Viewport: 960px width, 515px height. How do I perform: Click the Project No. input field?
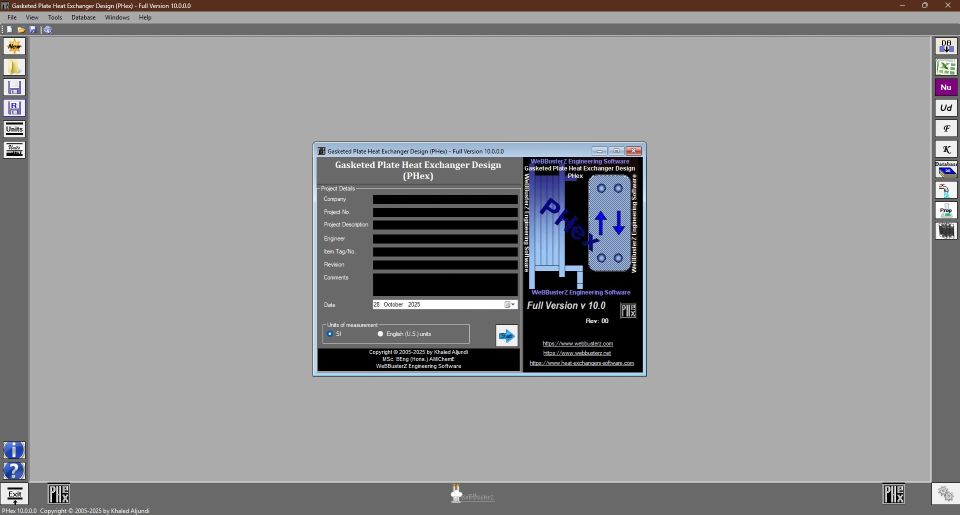[445, 212]
